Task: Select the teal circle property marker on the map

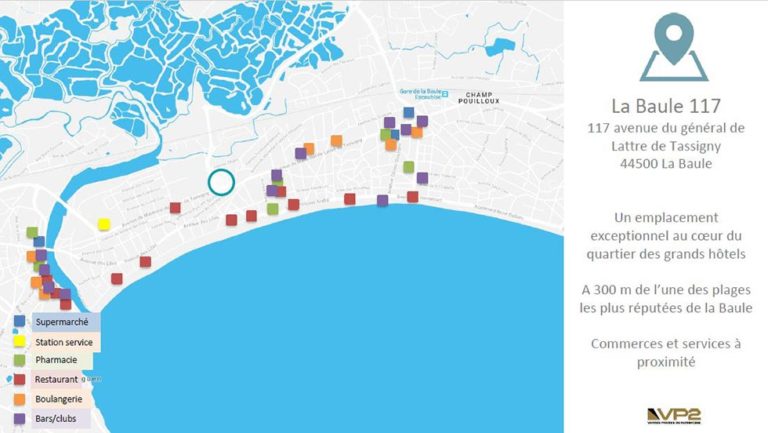Action: (221, 182)
